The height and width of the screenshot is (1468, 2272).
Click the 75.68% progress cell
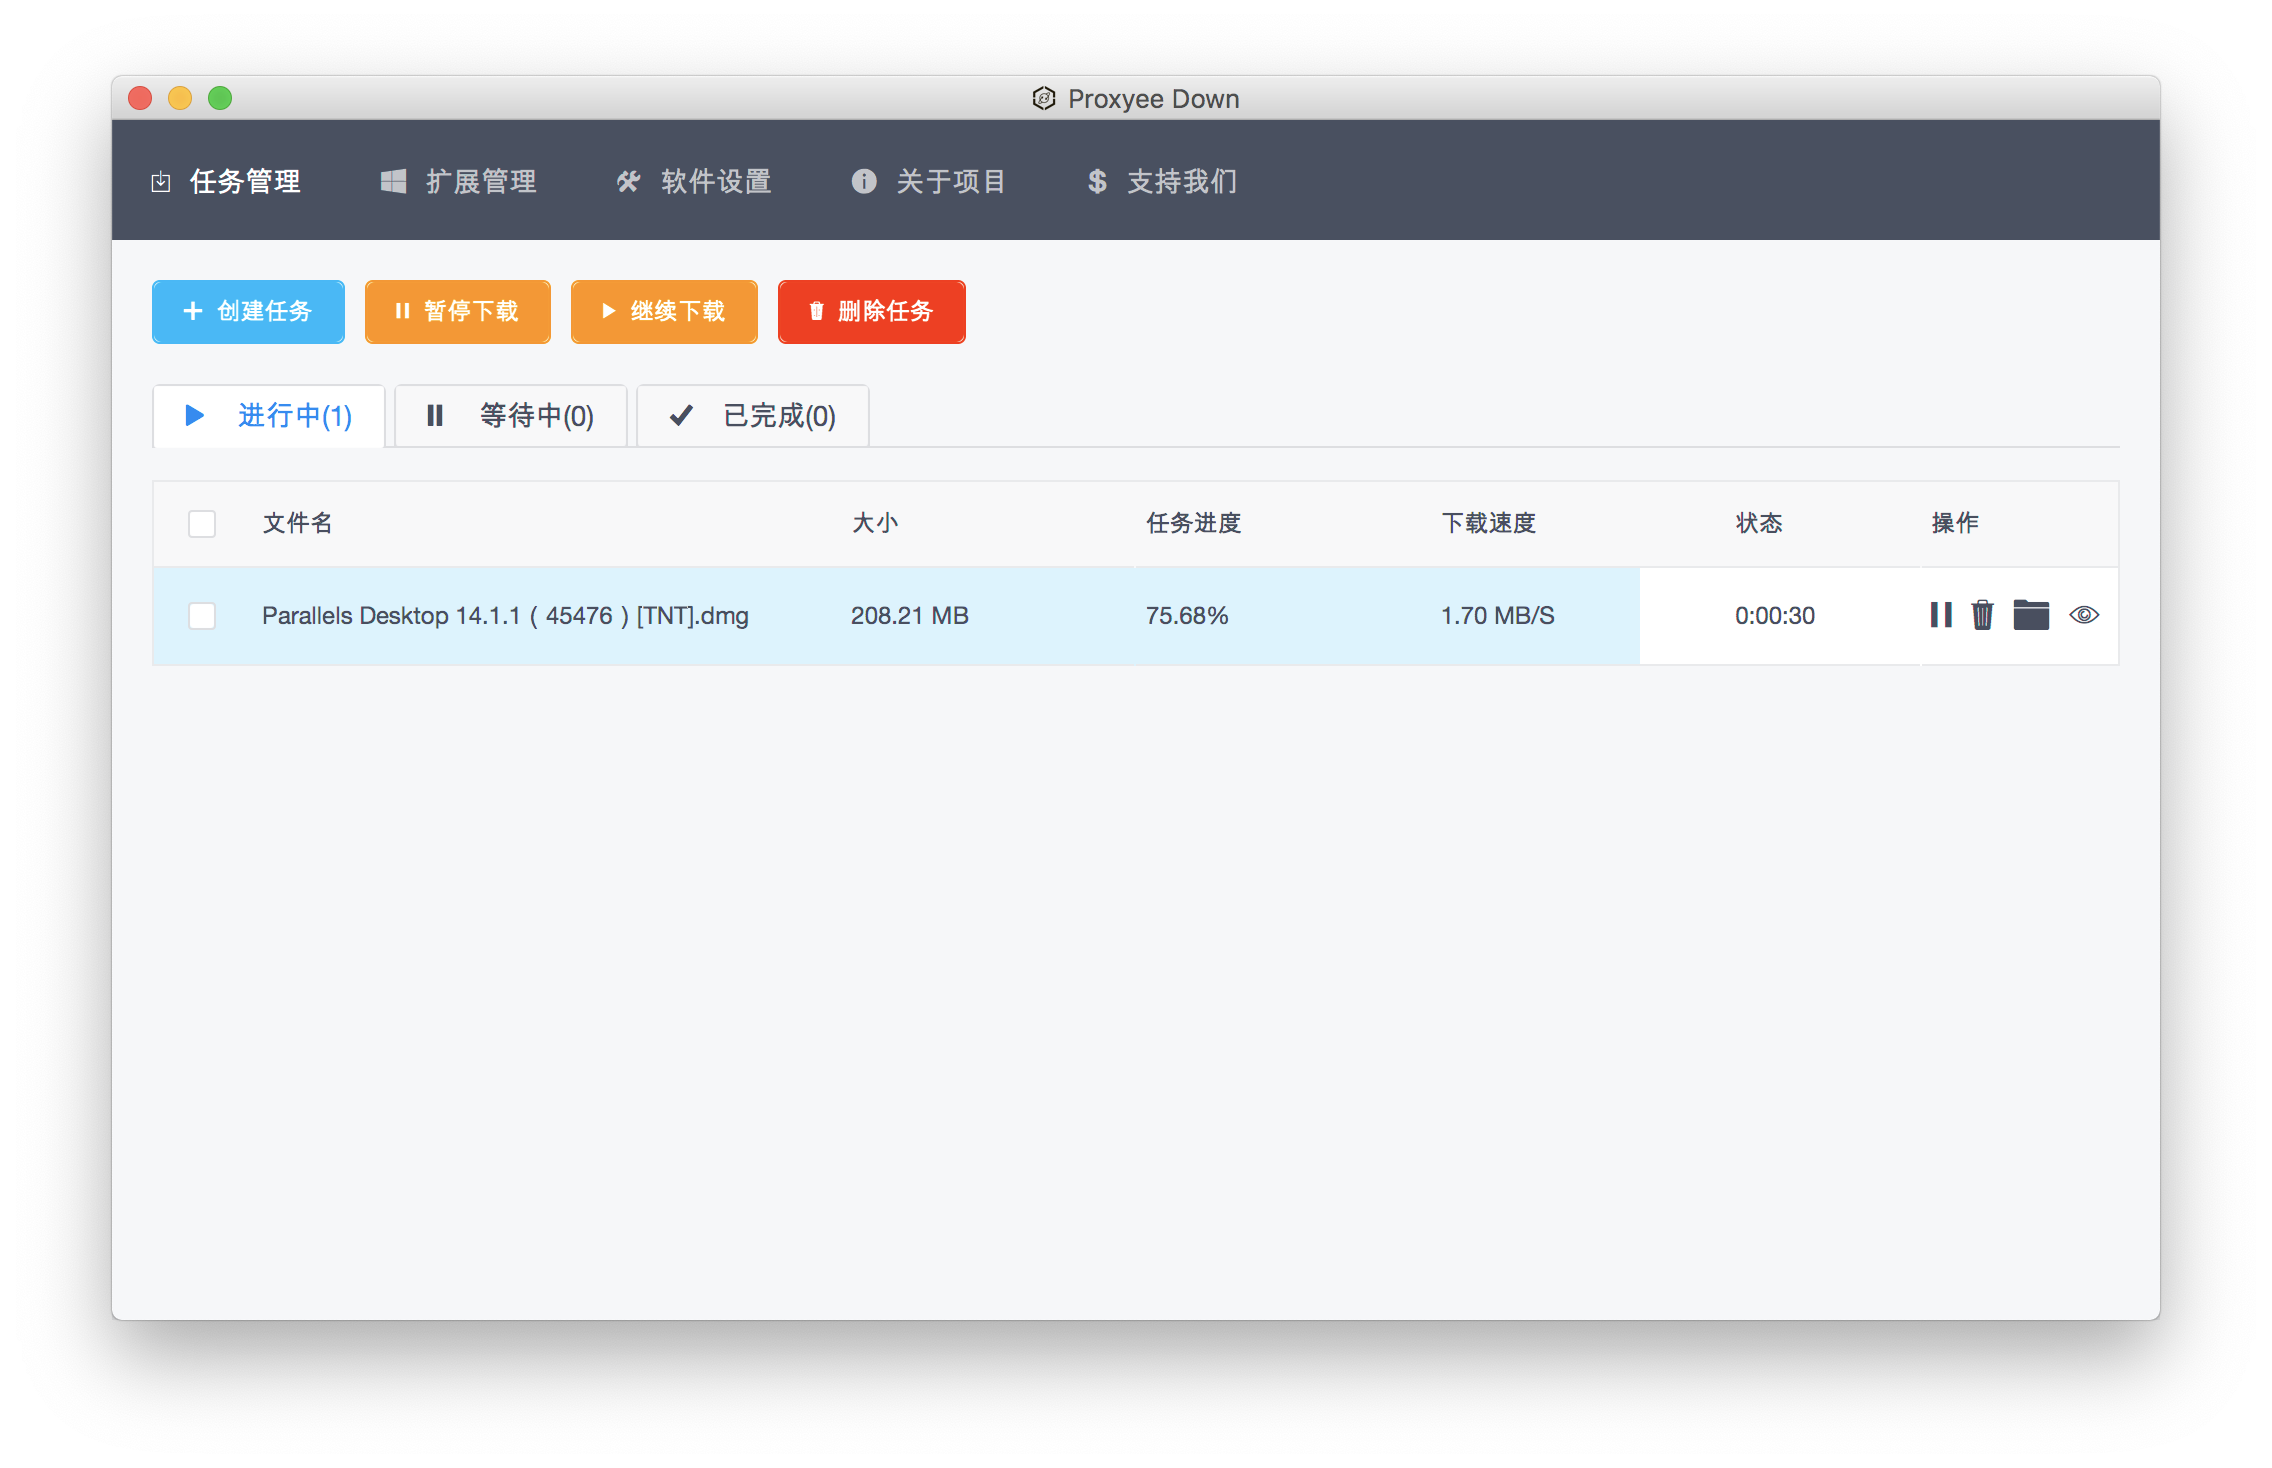click(x=1187, y=616)
